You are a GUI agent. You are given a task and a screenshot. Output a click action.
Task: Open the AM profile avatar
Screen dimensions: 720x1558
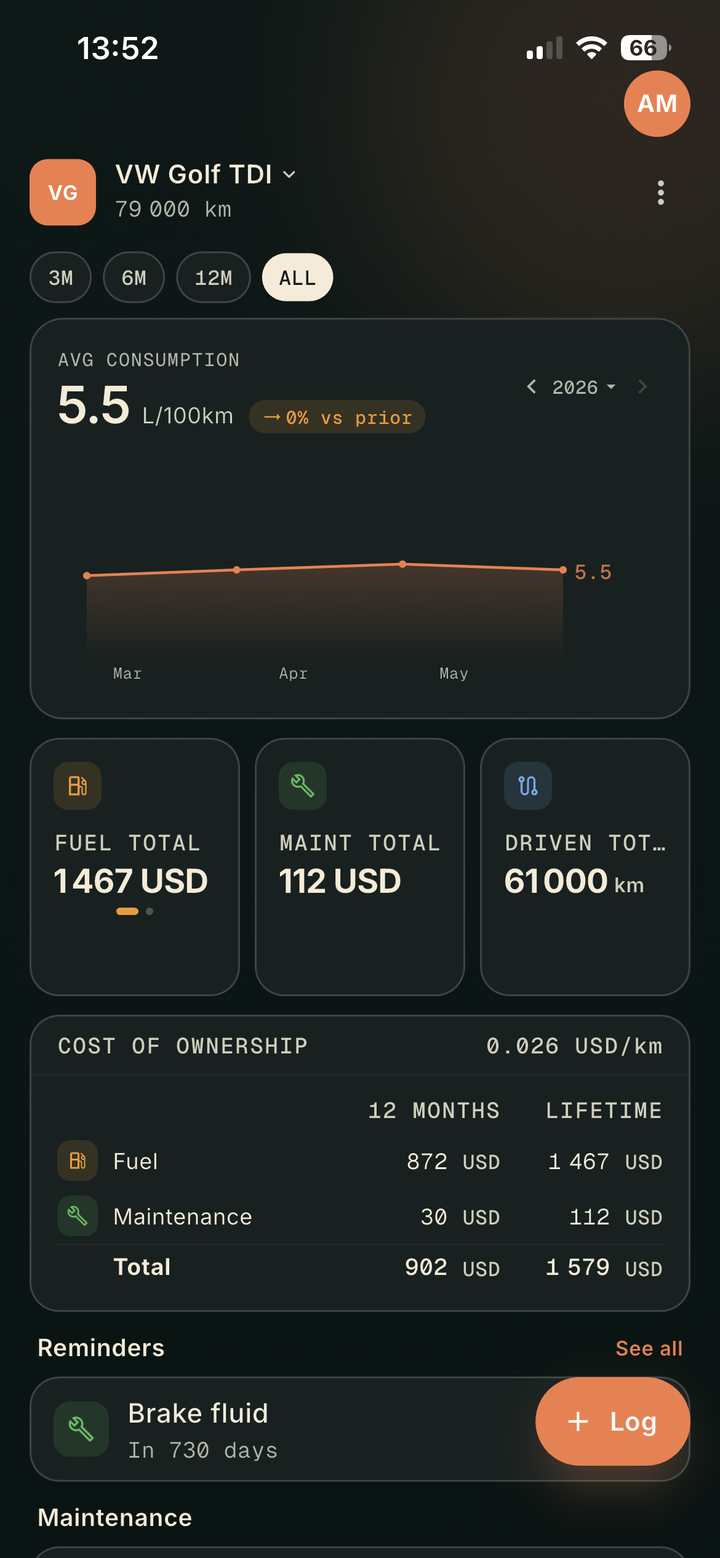pos(657,103)
